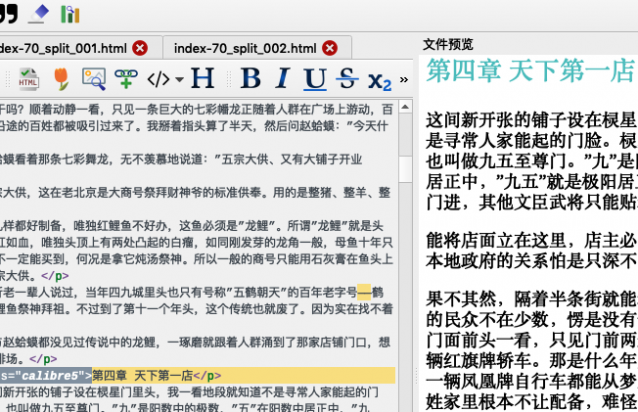Click the 第四章 天下第一店 heading in preview
The image size is (638, 412).
pos(529,70)
